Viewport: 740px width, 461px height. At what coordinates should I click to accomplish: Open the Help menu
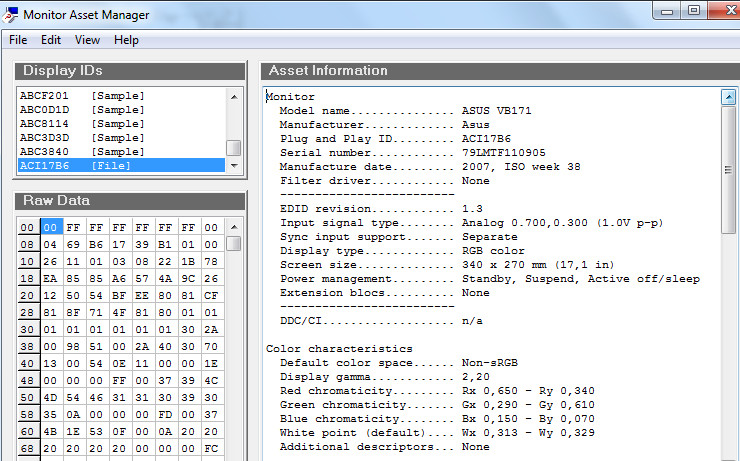(x=126, y=40)
